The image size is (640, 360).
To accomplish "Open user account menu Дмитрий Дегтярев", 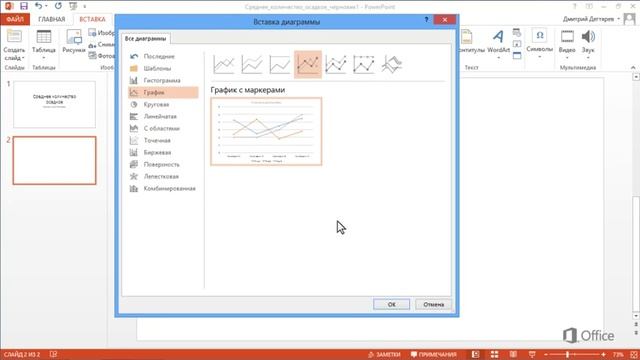I will click(x=591, y=19).
